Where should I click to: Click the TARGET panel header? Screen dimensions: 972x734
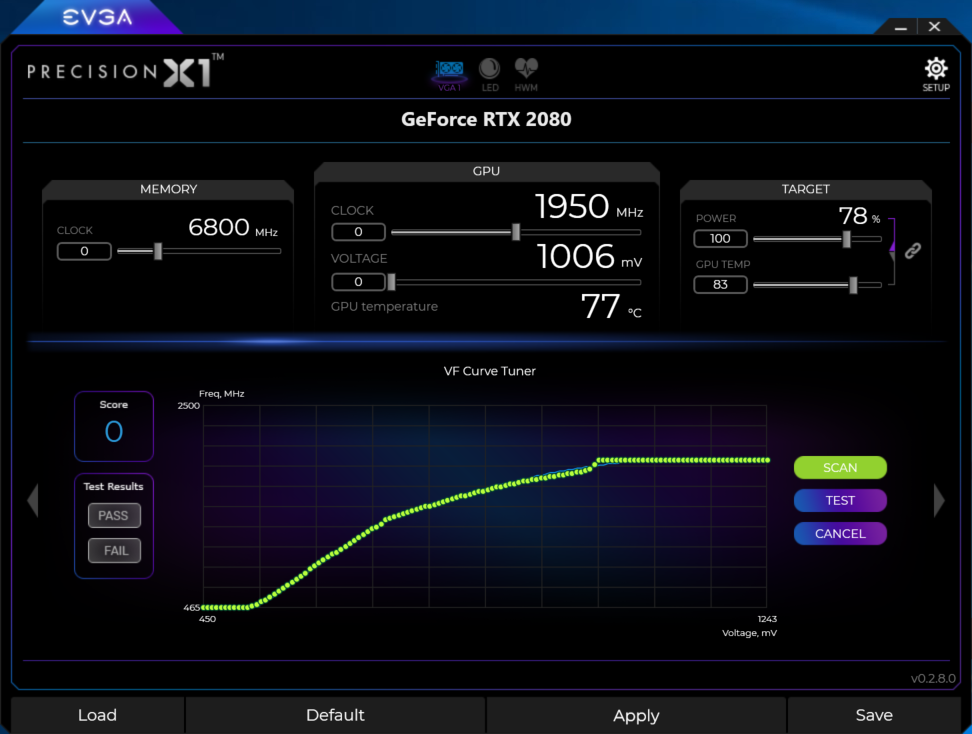805,189
